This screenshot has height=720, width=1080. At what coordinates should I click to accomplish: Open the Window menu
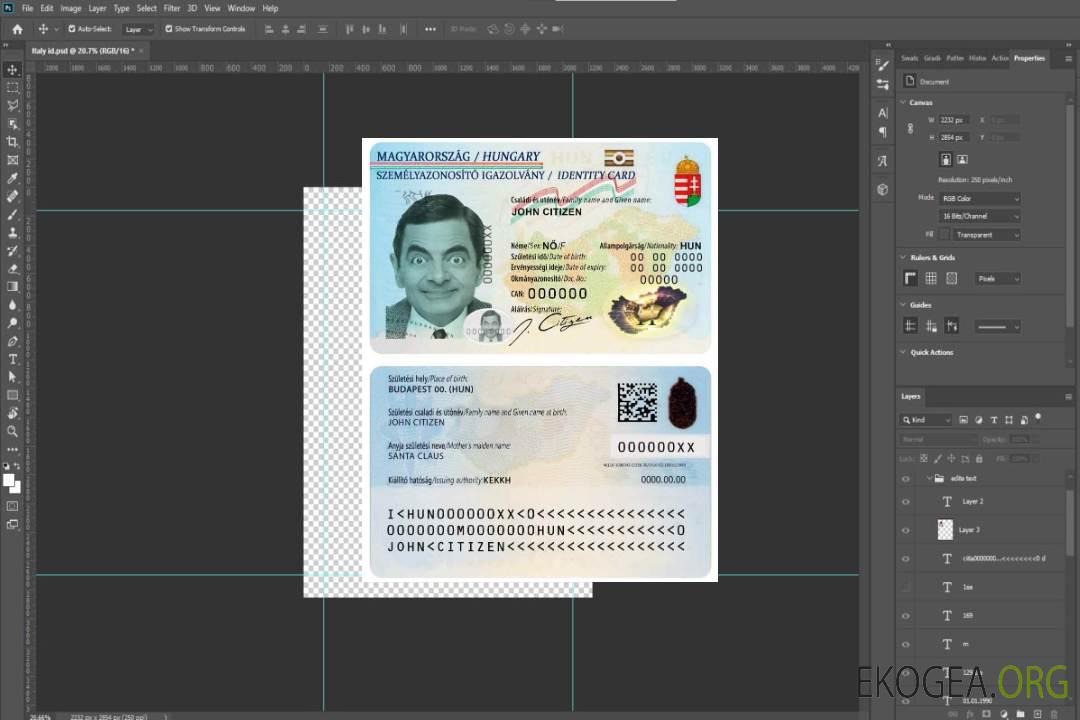241,8
